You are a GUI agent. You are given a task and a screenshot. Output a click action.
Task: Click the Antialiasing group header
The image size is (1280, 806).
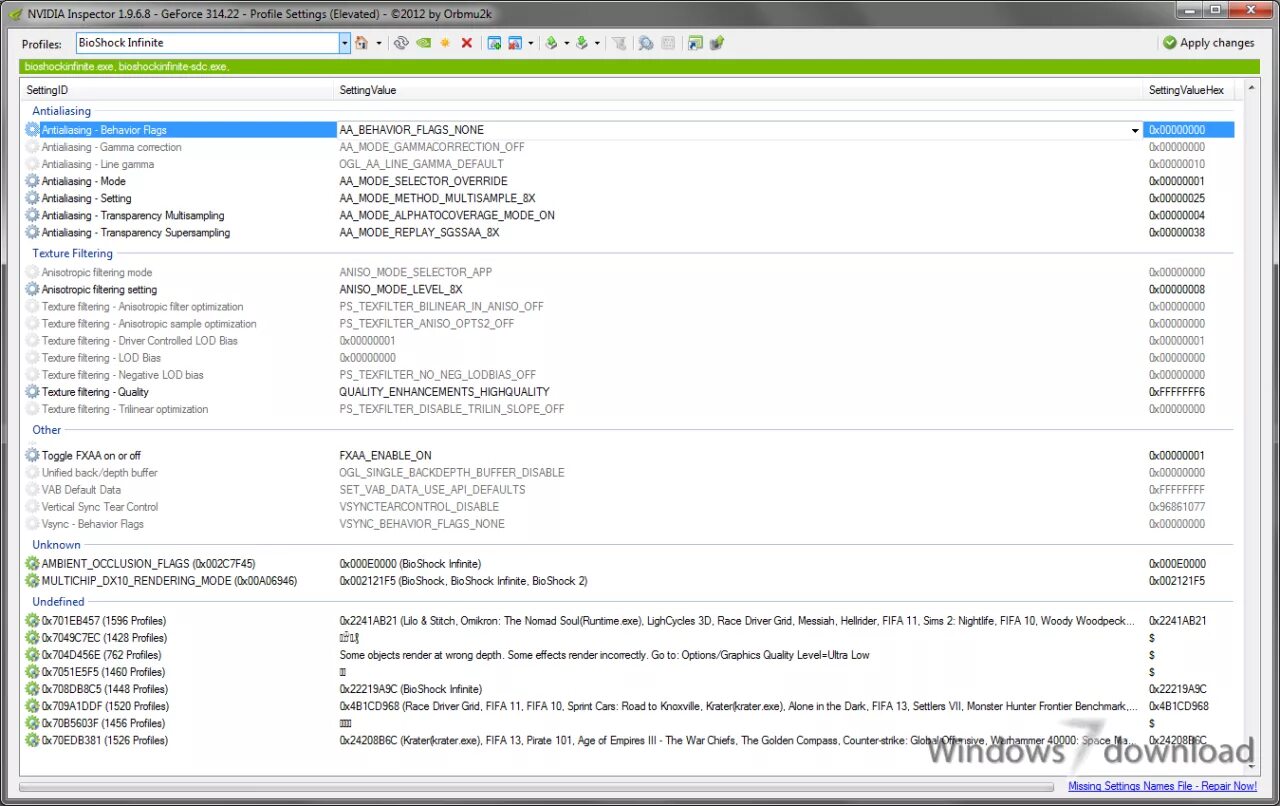point(61,111)
